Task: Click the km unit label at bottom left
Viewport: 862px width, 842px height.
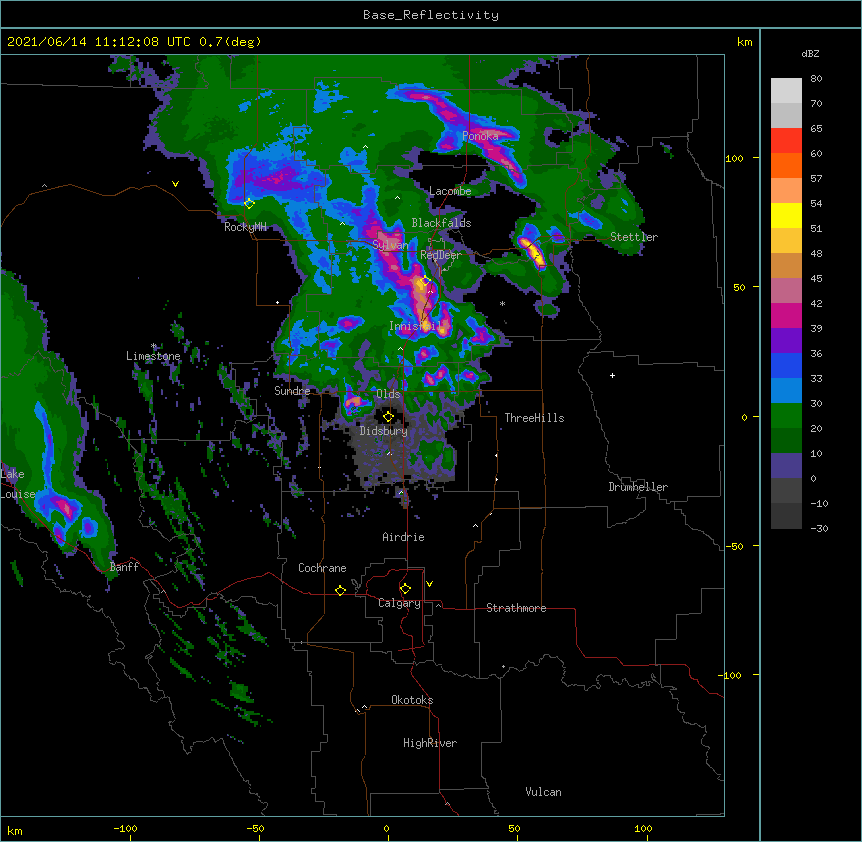Action: [15, 831]
